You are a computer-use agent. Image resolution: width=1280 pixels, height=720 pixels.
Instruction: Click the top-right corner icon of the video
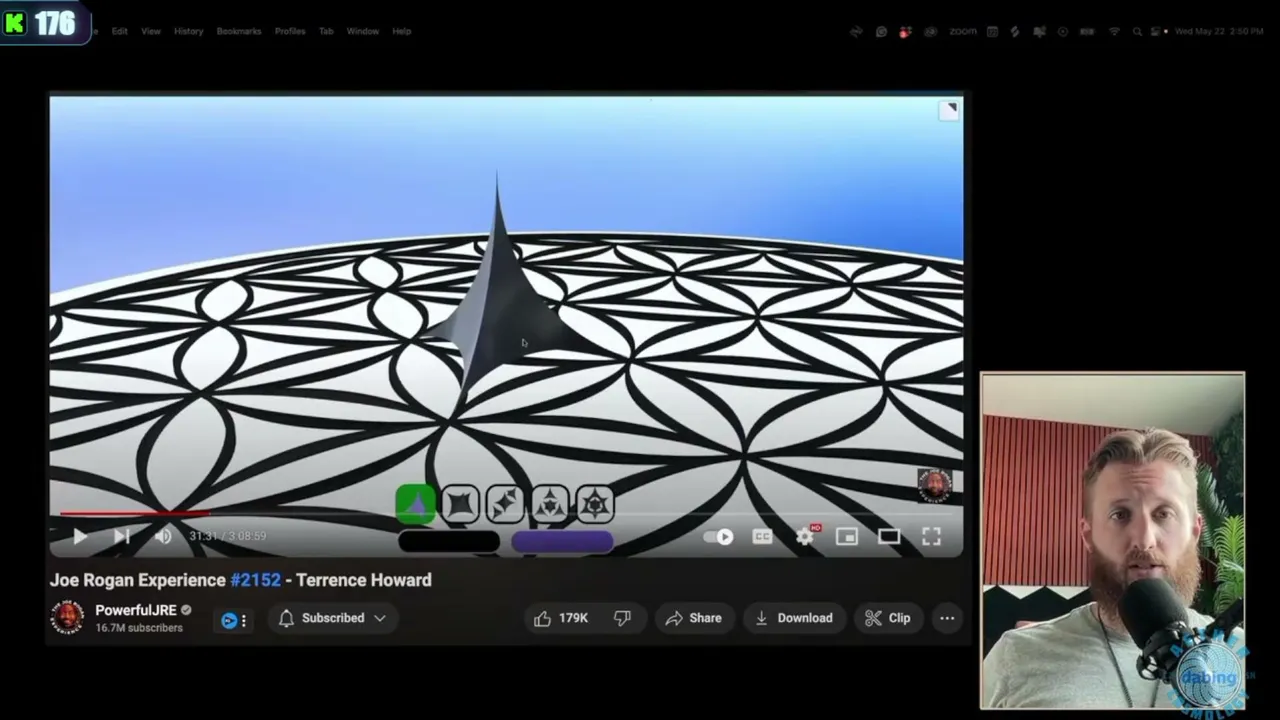[x=948, y=110]
